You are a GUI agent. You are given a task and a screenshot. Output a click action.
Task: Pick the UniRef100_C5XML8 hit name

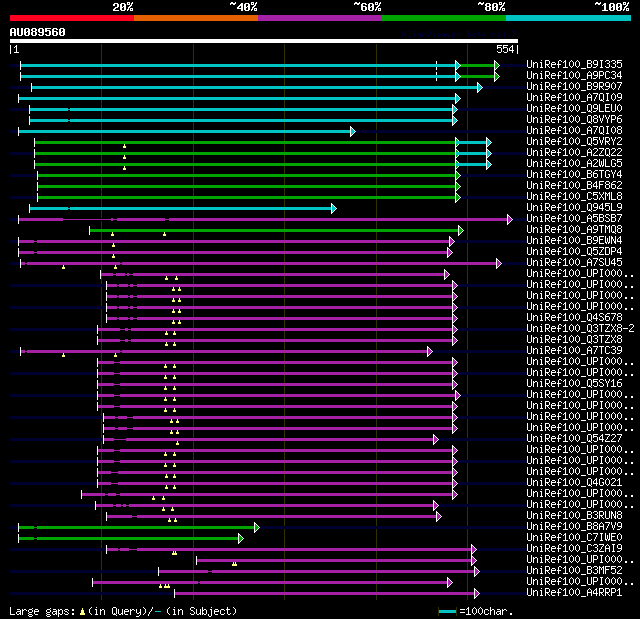(x=574, y=197)
